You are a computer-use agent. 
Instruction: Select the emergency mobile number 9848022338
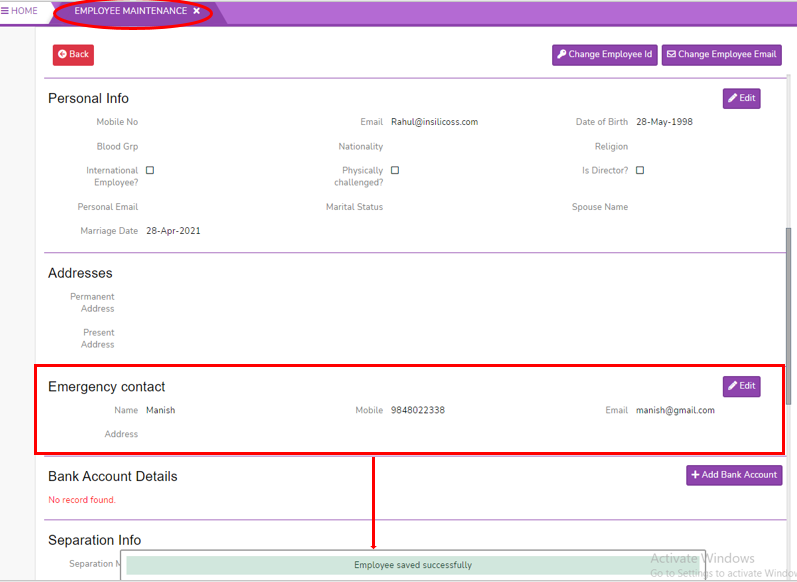pos(418,410)
